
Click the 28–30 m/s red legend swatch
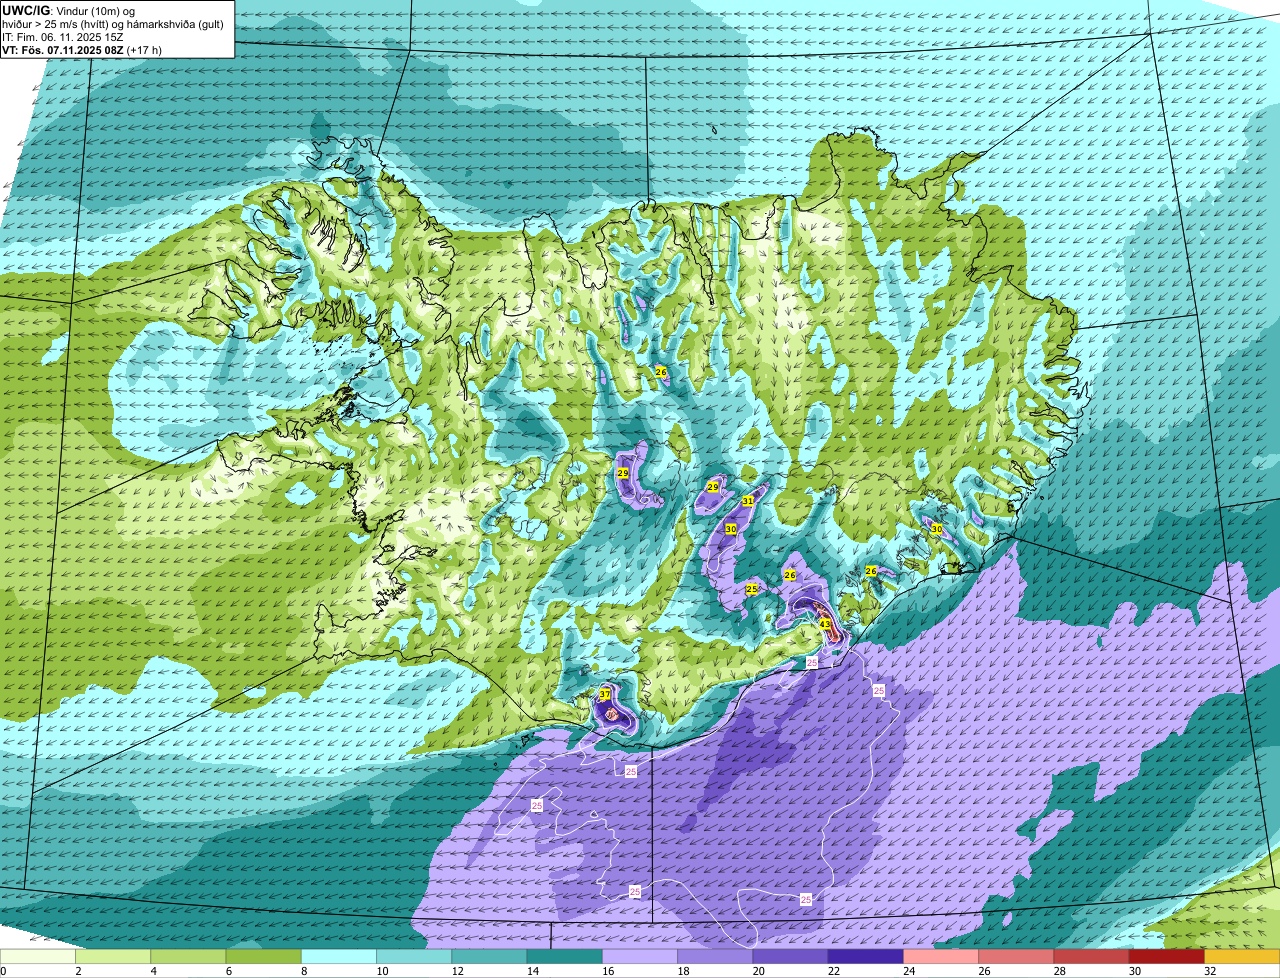[x=1092, y=957]
